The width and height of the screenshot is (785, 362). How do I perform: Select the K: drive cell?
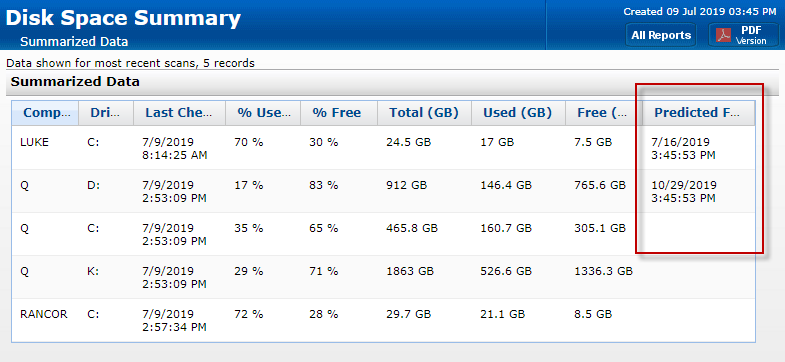click(95, 271)
